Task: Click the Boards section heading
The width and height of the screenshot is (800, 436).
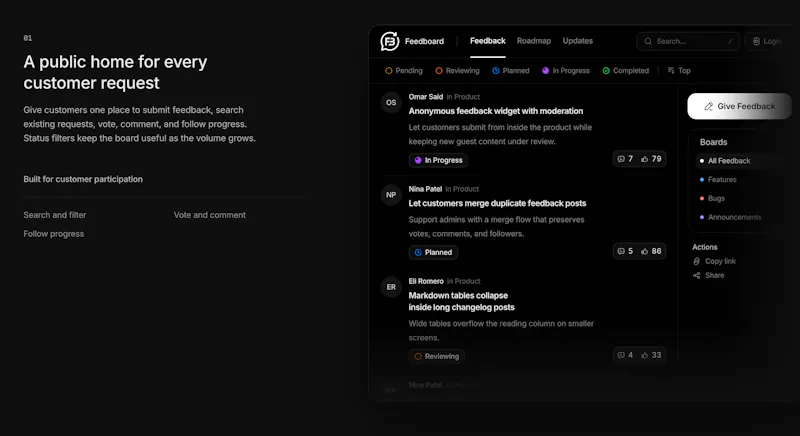Action: coord(713,142)
